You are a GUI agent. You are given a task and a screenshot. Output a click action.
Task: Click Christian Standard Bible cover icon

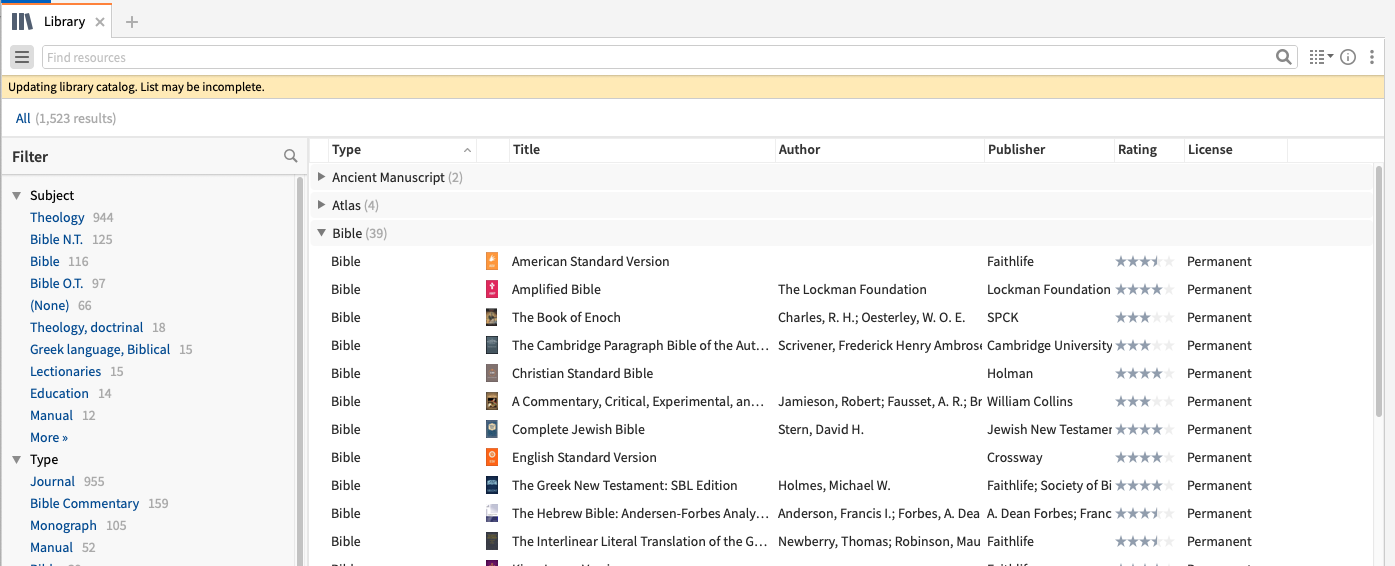491,373
